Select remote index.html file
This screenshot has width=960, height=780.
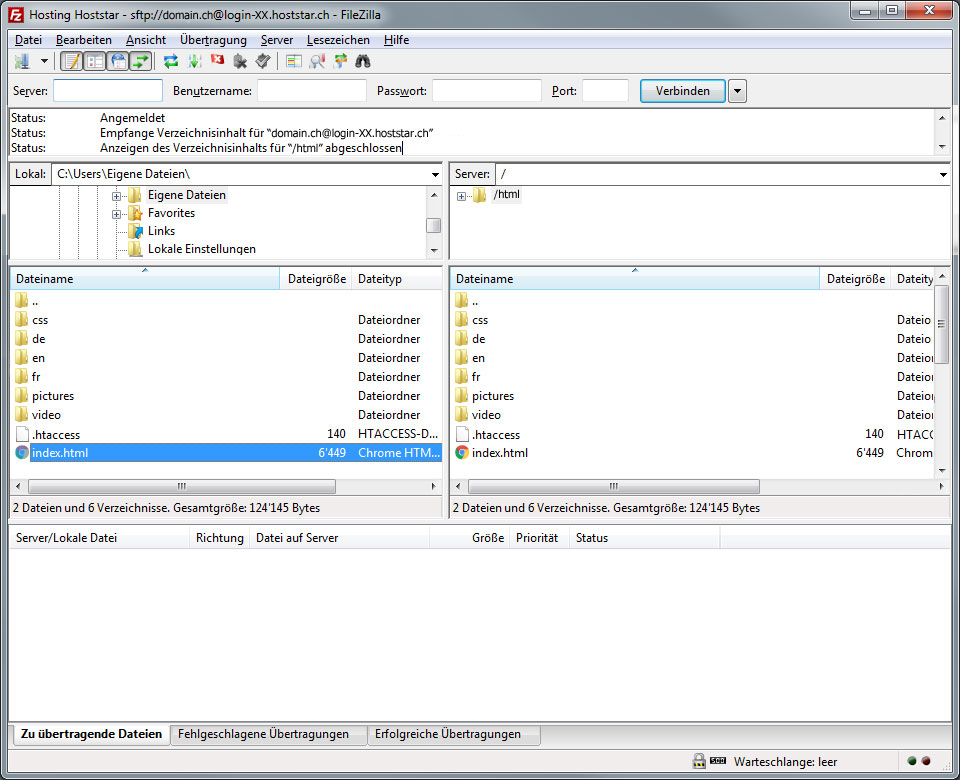click(500, 452)
